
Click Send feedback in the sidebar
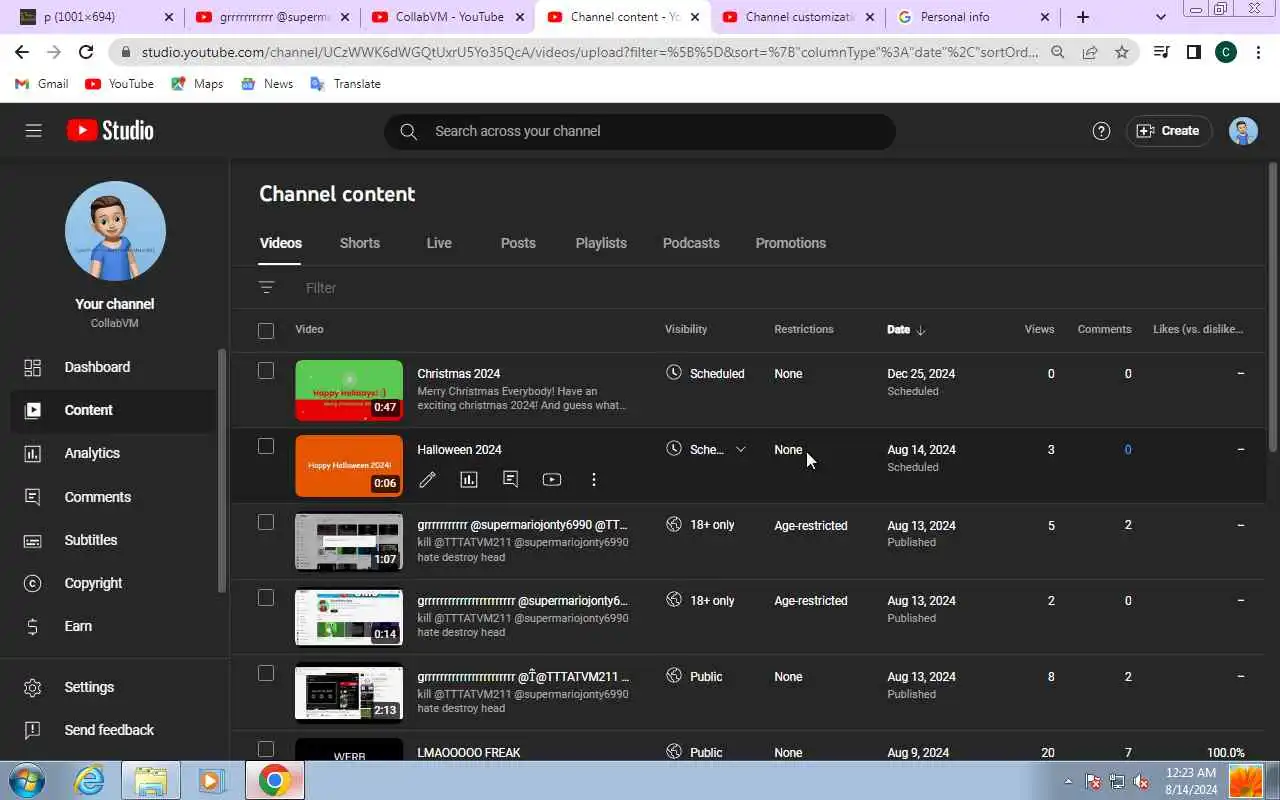coord(115,730)
